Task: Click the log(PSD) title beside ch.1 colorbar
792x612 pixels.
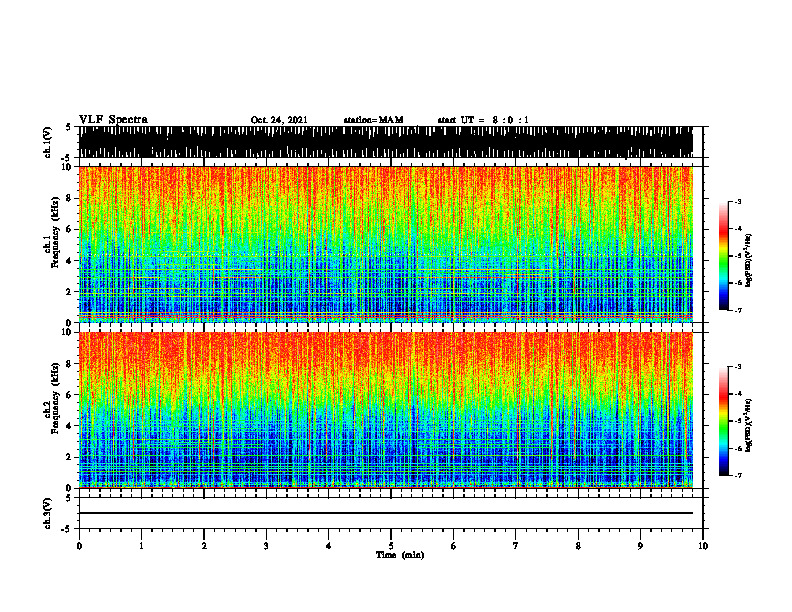Action: [749, 261]
